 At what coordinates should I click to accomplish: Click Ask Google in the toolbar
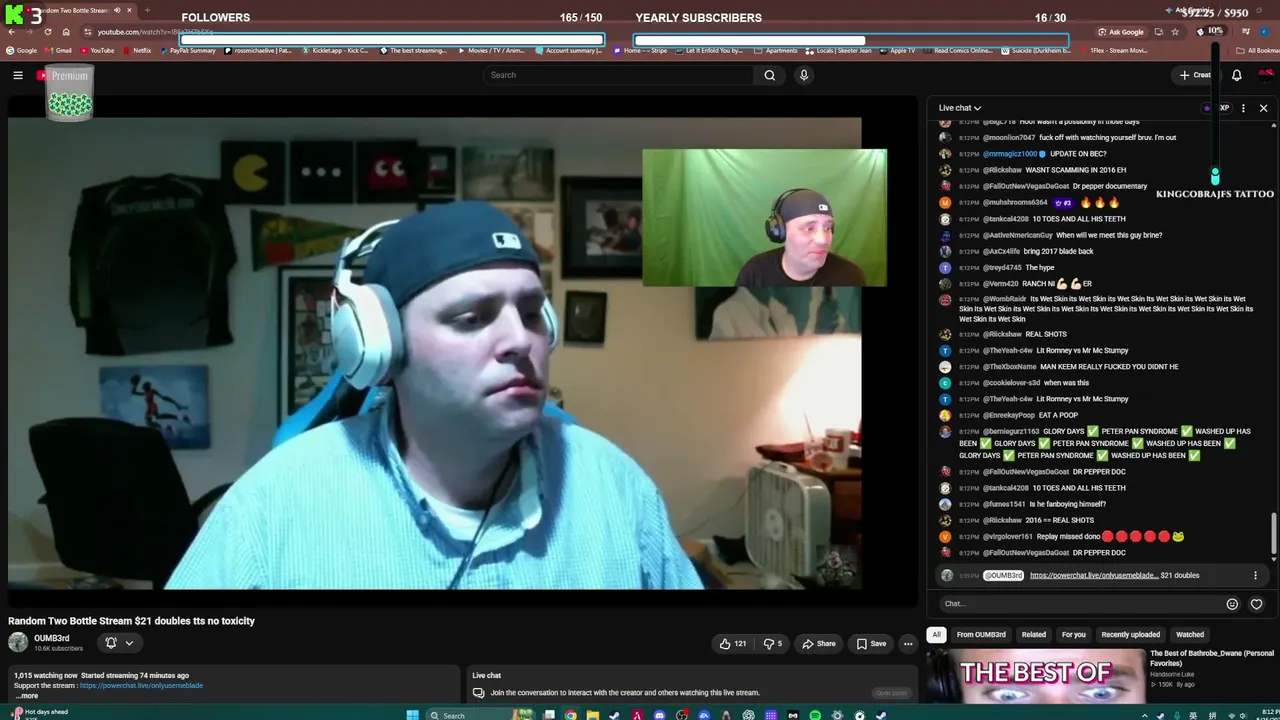[1121, 32]
